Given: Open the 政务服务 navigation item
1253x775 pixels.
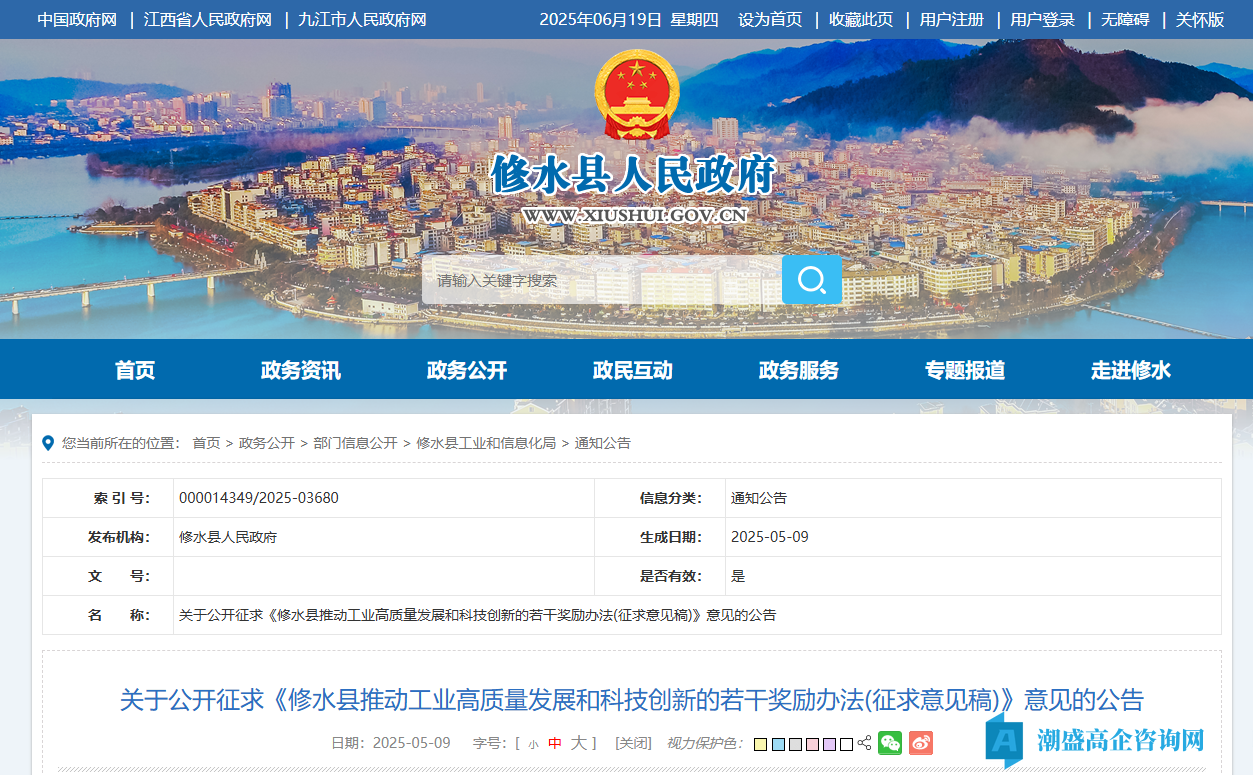Looking at the screenshot, I should [799, 370].
